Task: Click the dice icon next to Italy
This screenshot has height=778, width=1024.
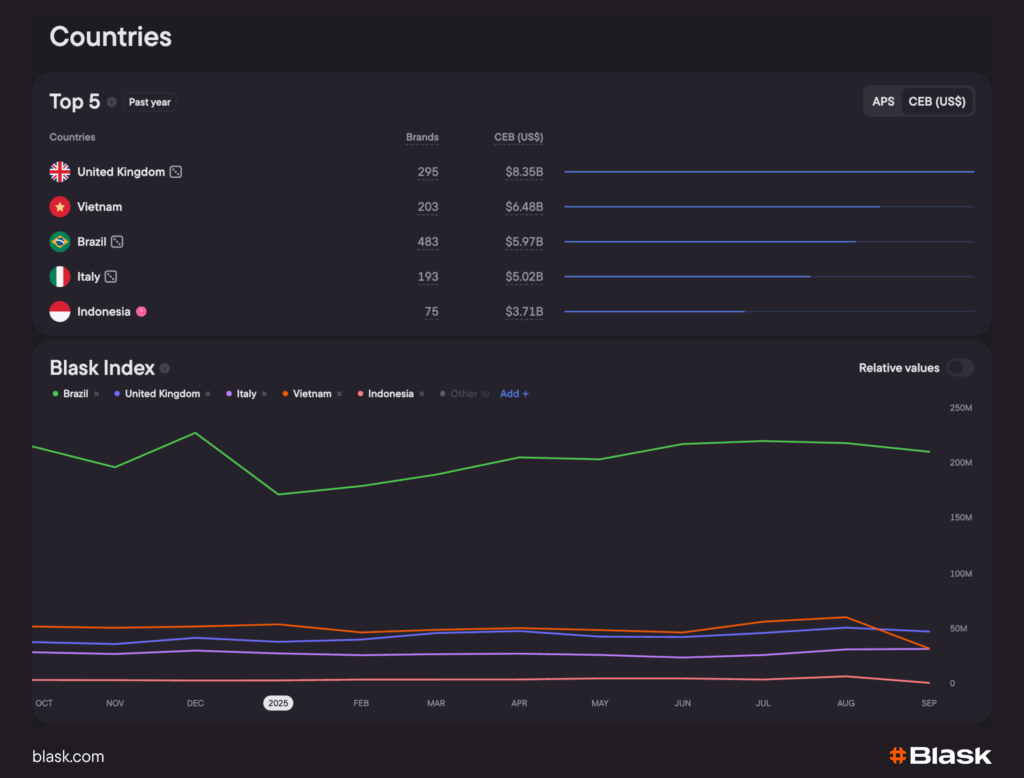Action: 111,277
